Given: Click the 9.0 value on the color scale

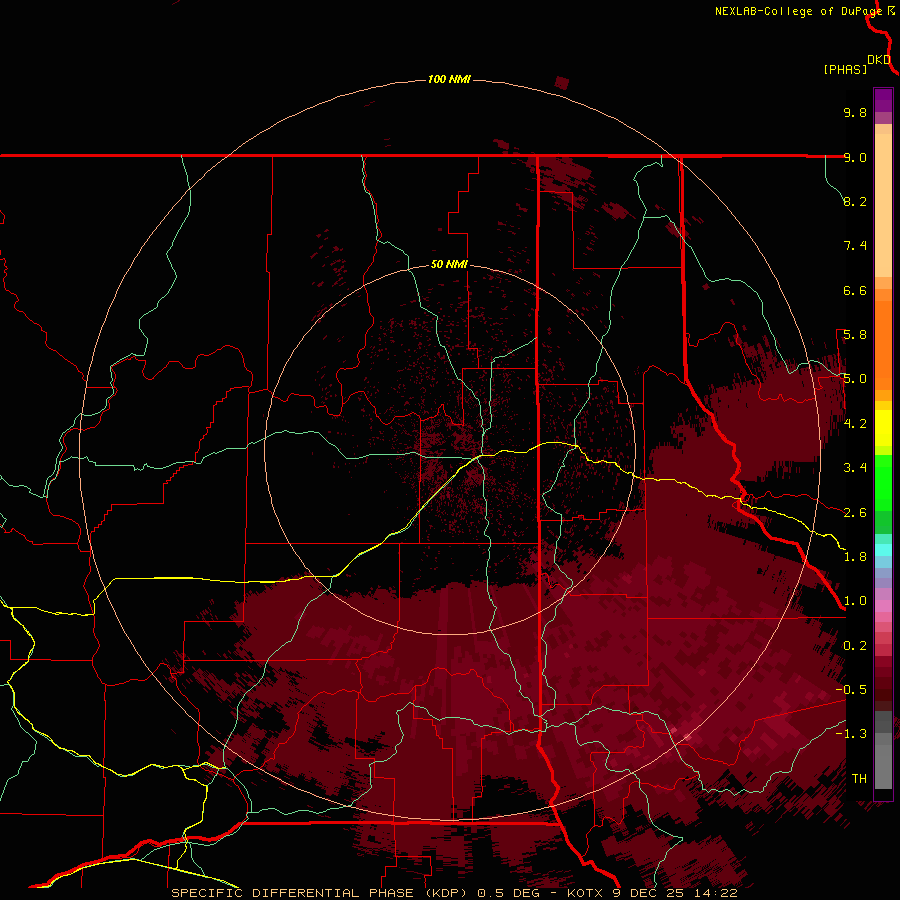Looking at the screenshot, I should pos(855,157).
